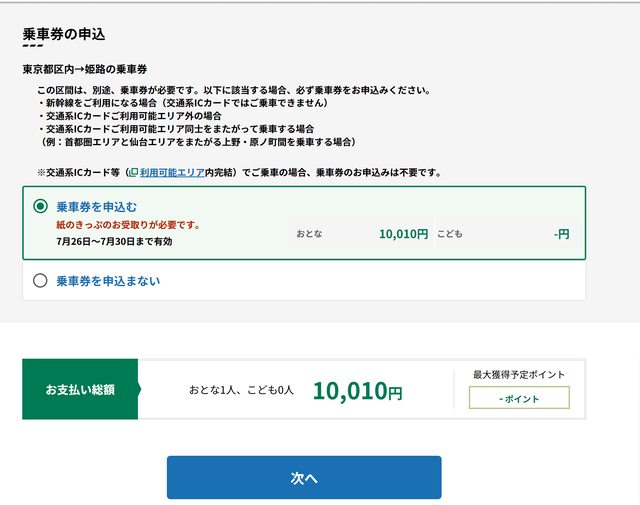Click the red 紙のきっぷのお受取りが必要です notice
The height and width of the screenshot is (505, 640).
(128, 225)
